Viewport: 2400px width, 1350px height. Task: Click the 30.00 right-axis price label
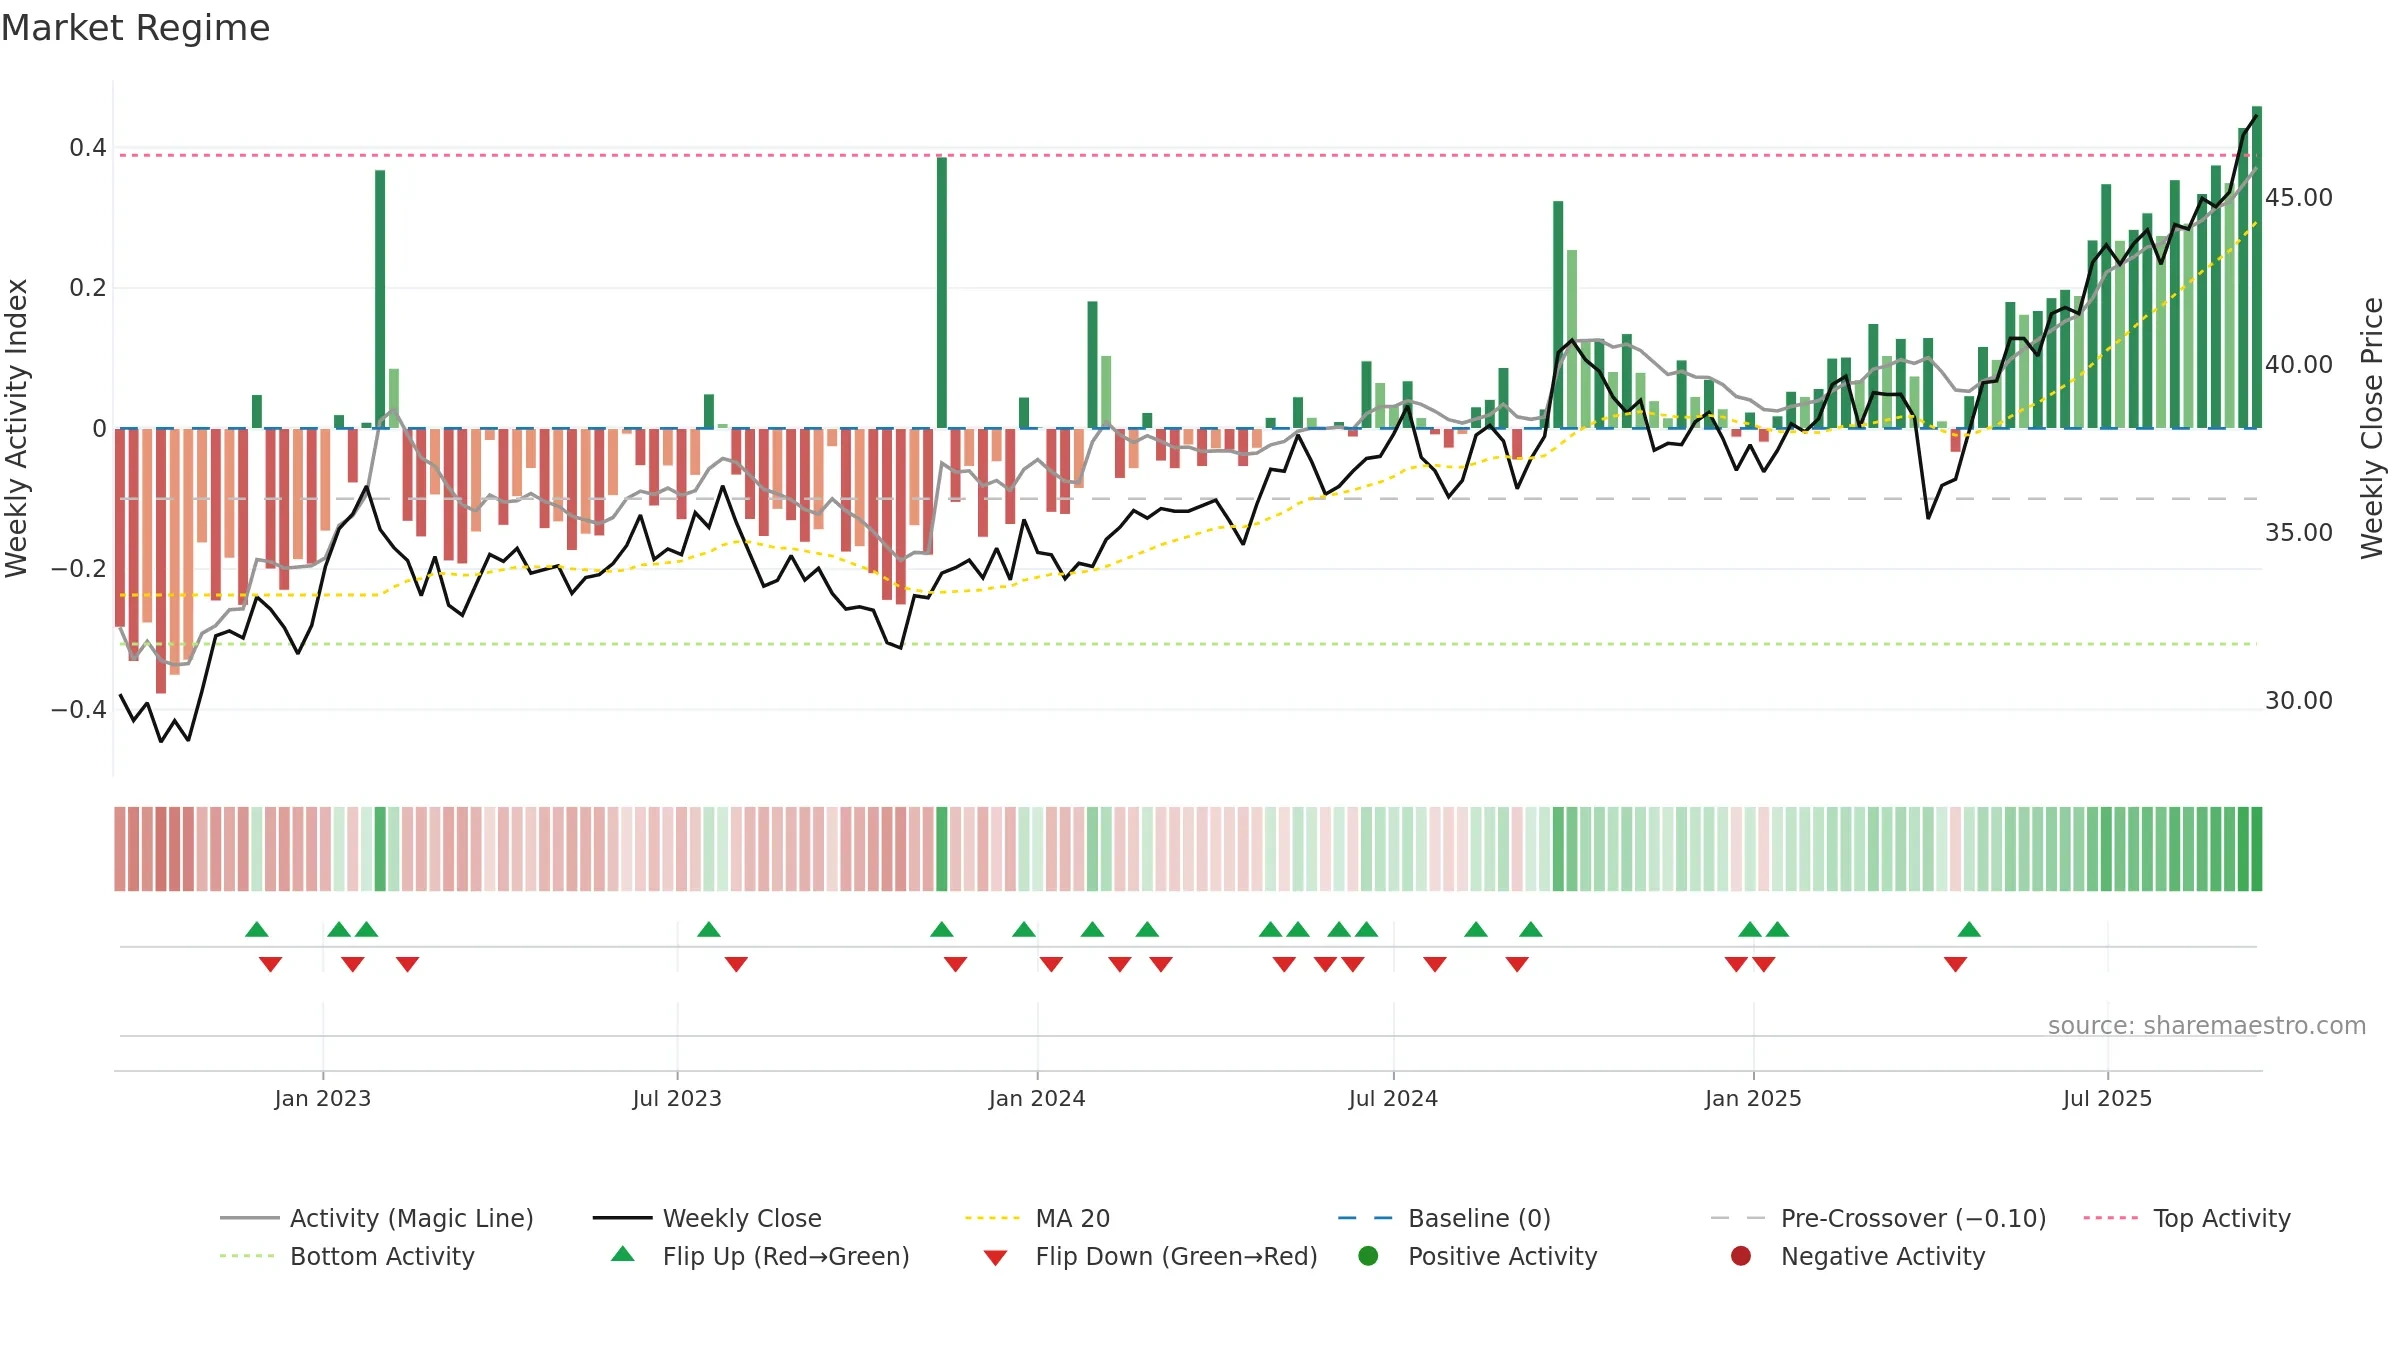pos(2299,700)
